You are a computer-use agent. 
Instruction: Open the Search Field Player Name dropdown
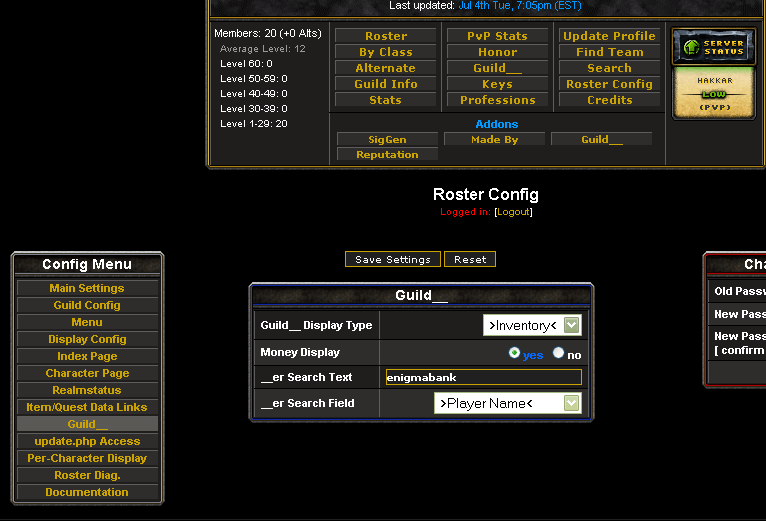pyautogui.click(x=507, y=403)
